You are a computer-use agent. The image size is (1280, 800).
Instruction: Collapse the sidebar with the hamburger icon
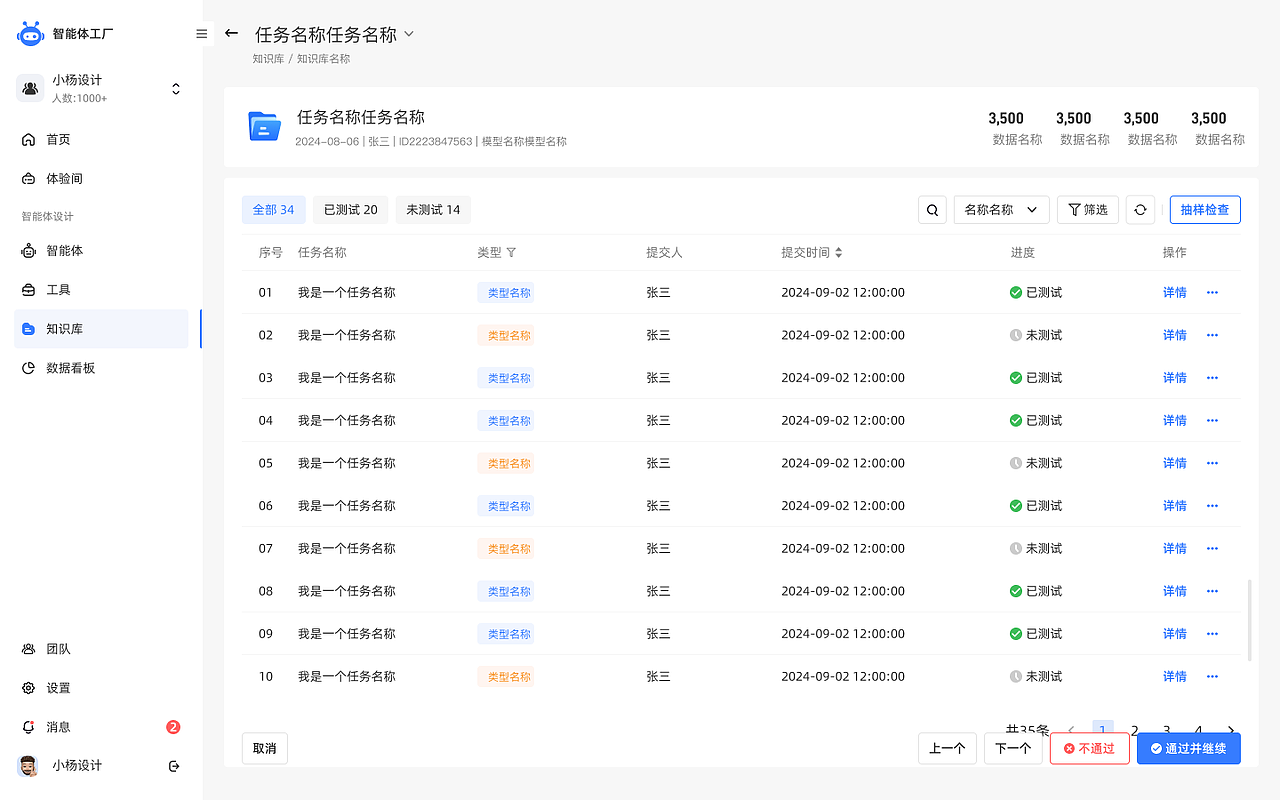click(x=201, y=33)
